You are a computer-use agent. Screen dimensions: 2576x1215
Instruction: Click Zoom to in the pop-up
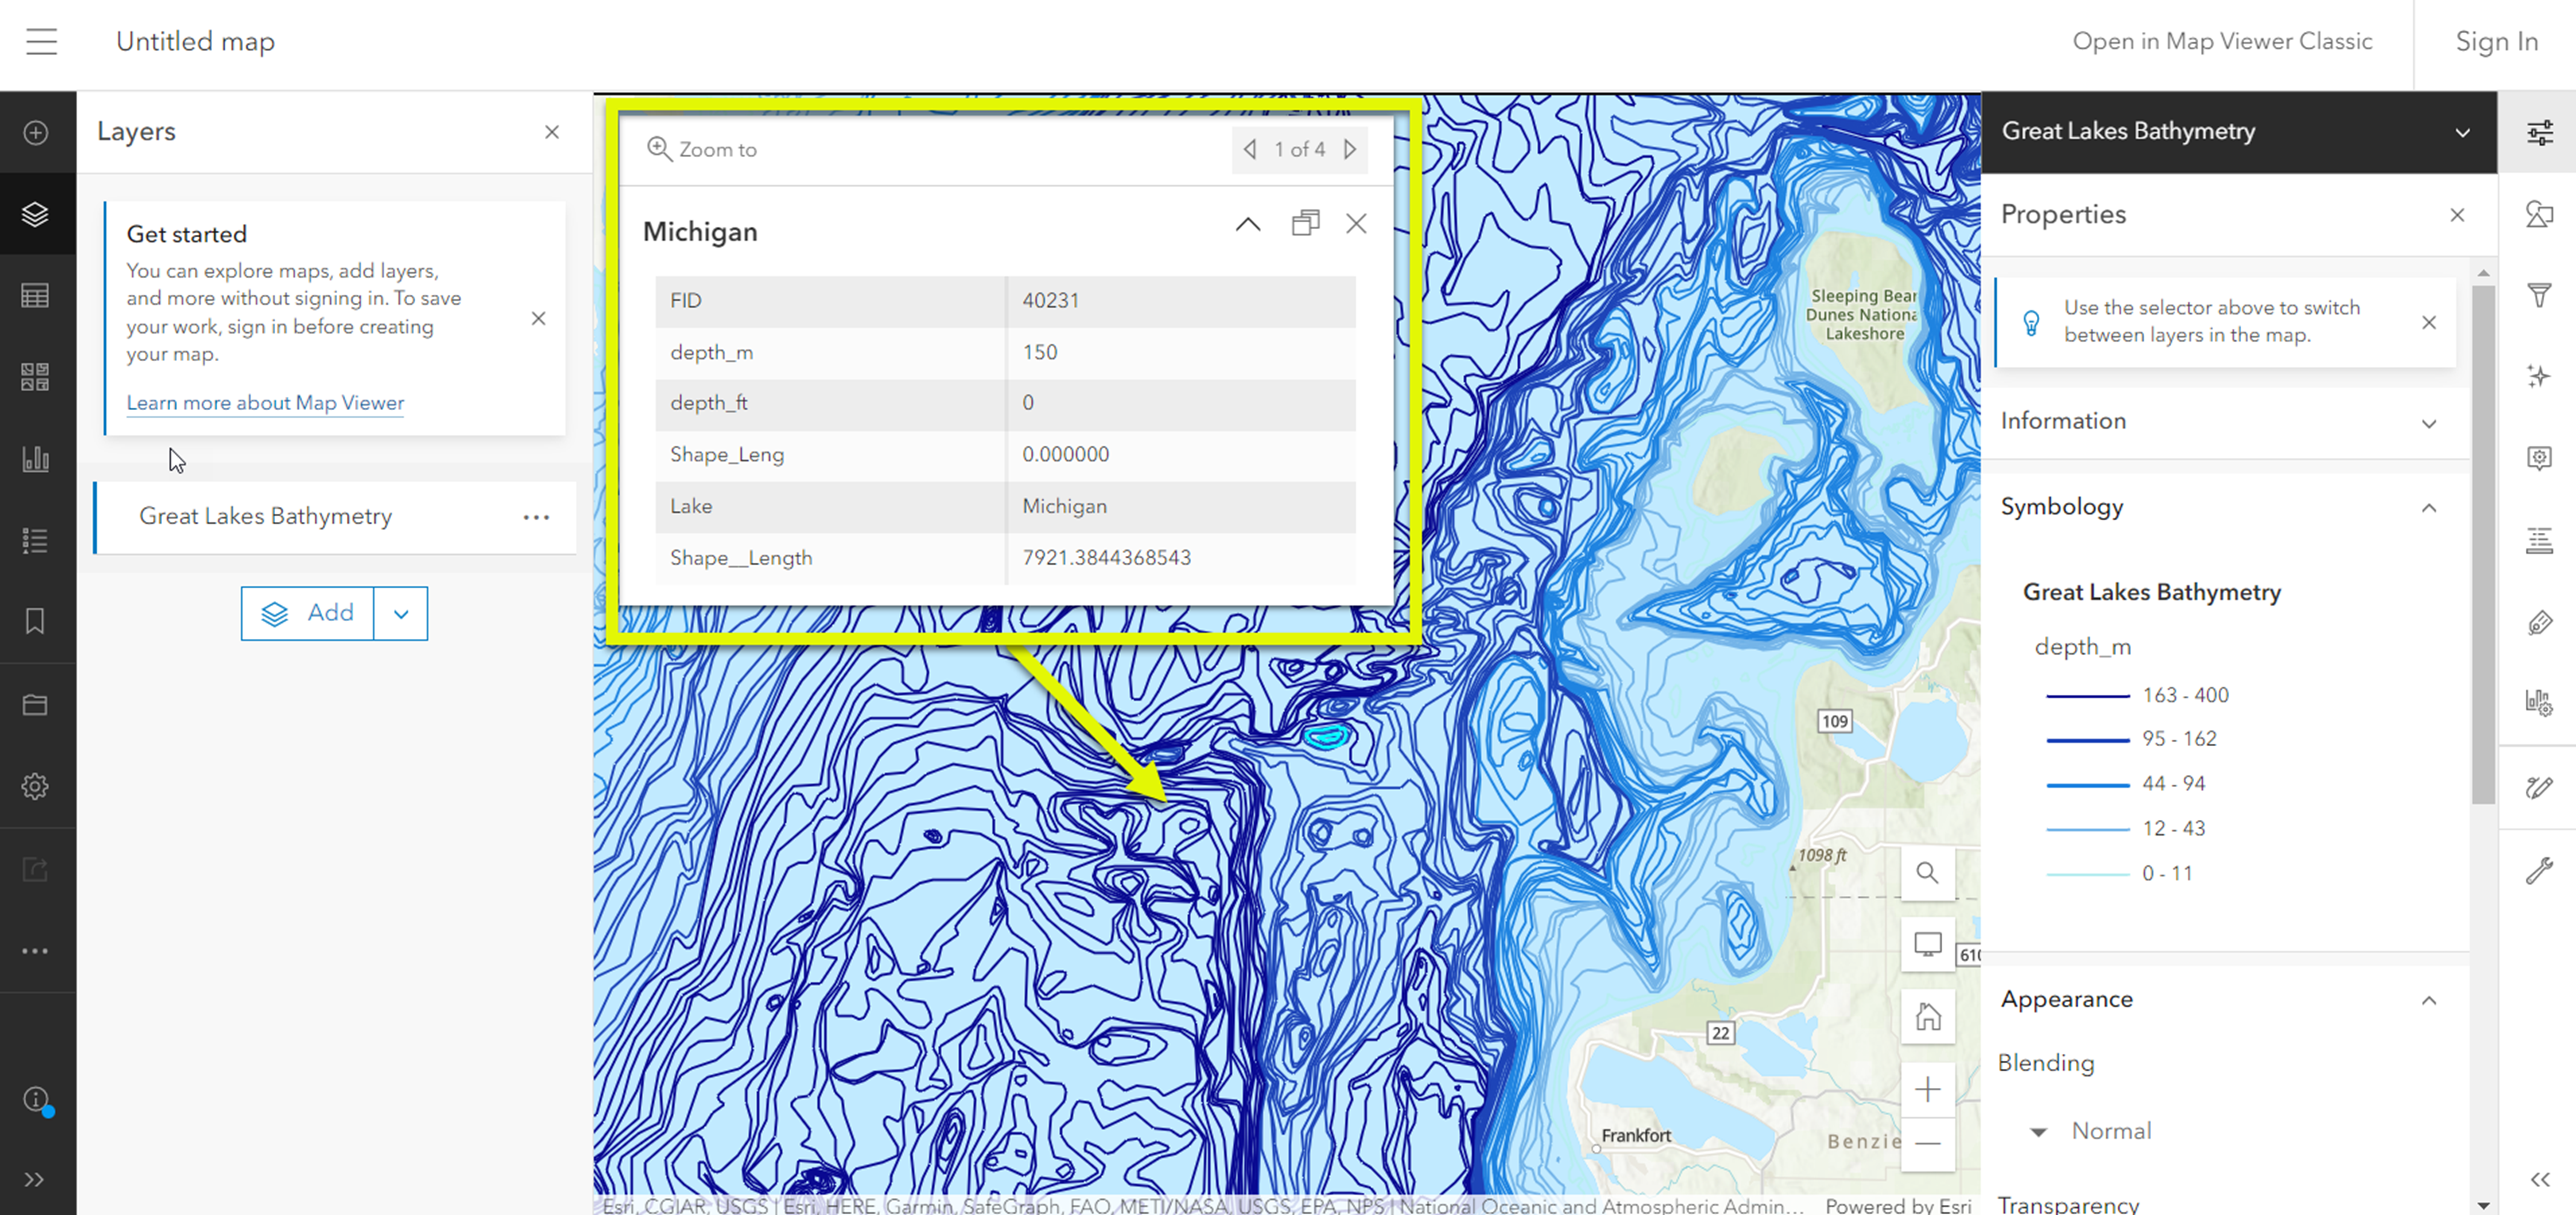pyautogui.click(x=702, y=149)
